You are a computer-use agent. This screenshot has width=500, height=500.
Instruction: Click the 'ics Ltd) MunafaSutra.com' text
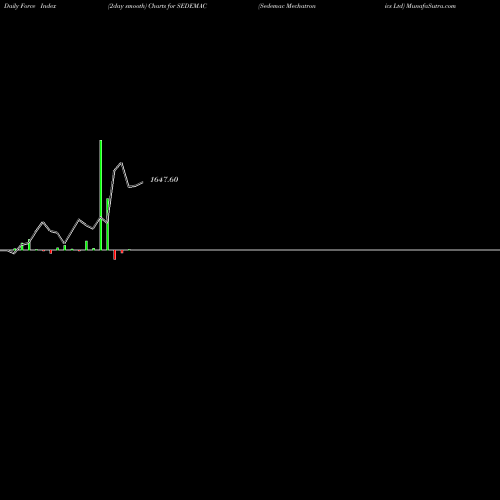click(x=420, y=6)
